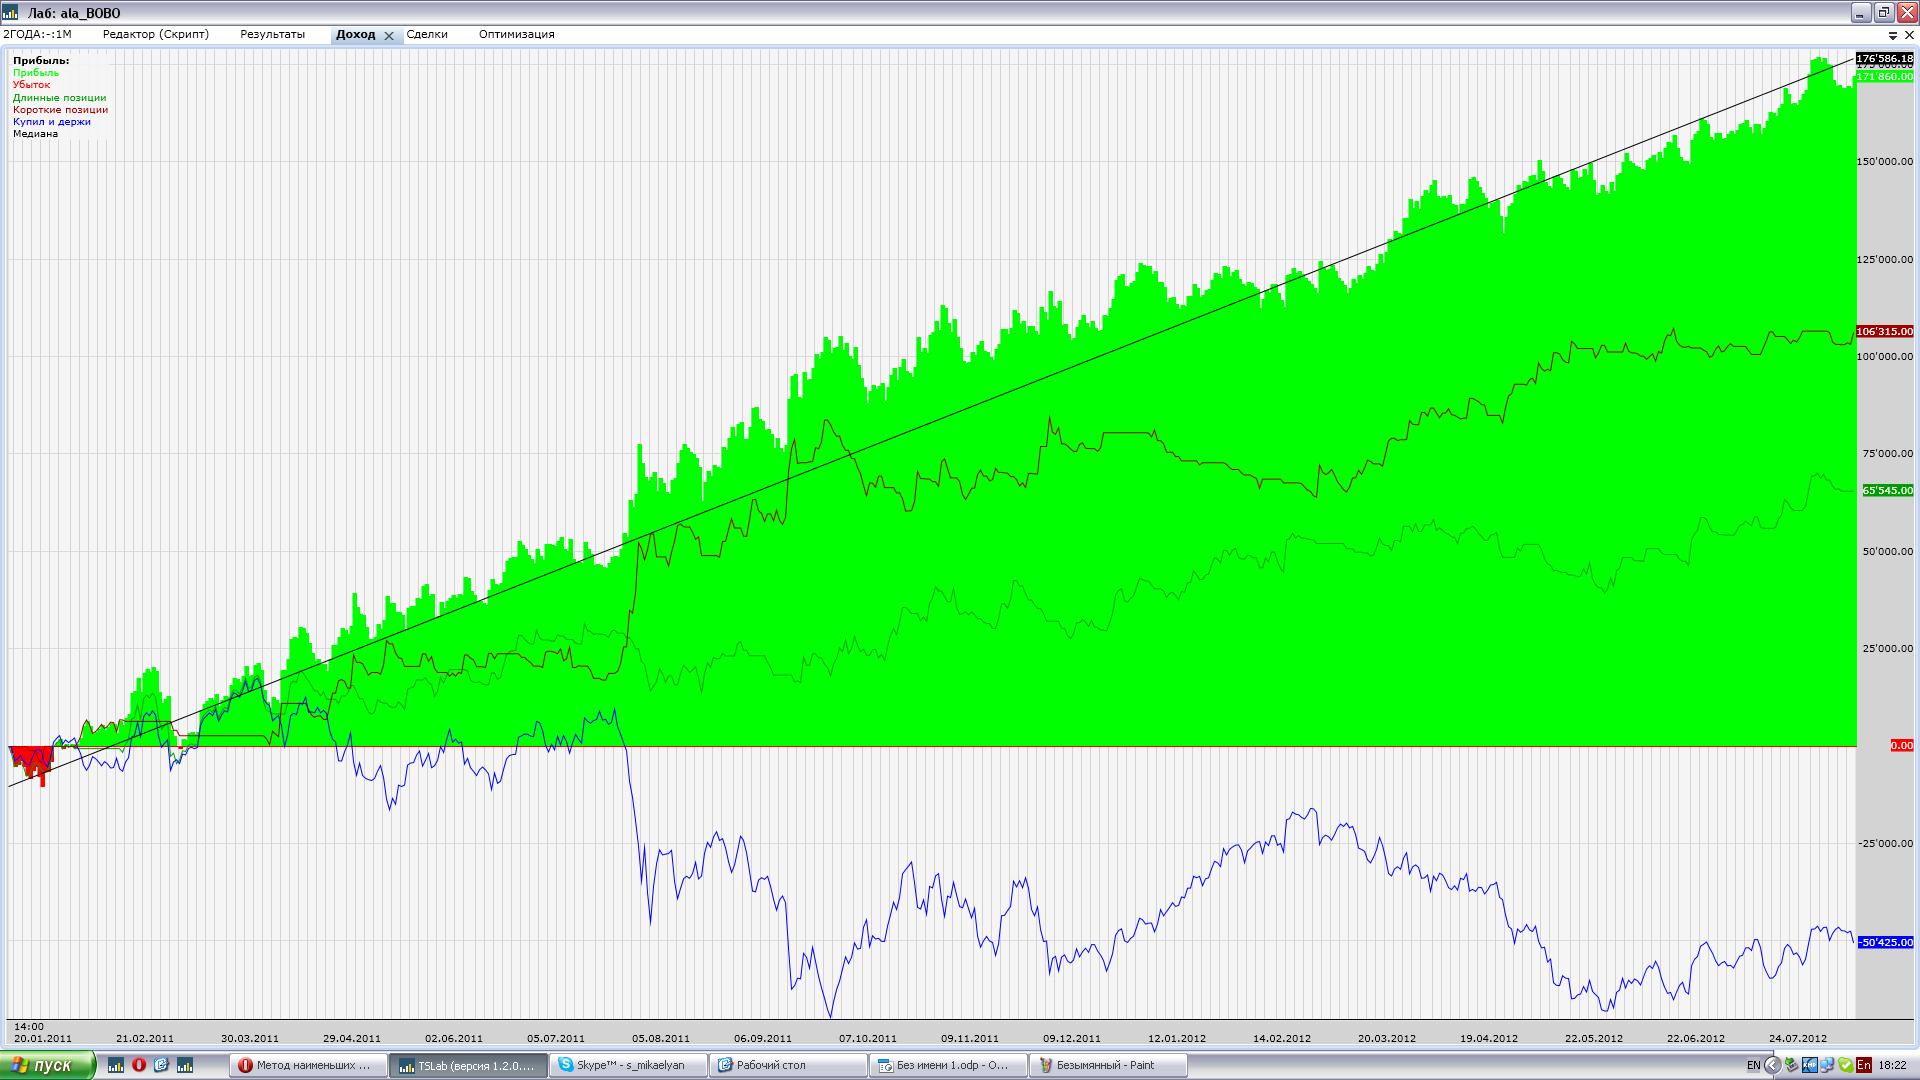The height and width of the screenshot is (1080, 1920).
Task: Go to the Сделки tab
Action: click(427, 34)
